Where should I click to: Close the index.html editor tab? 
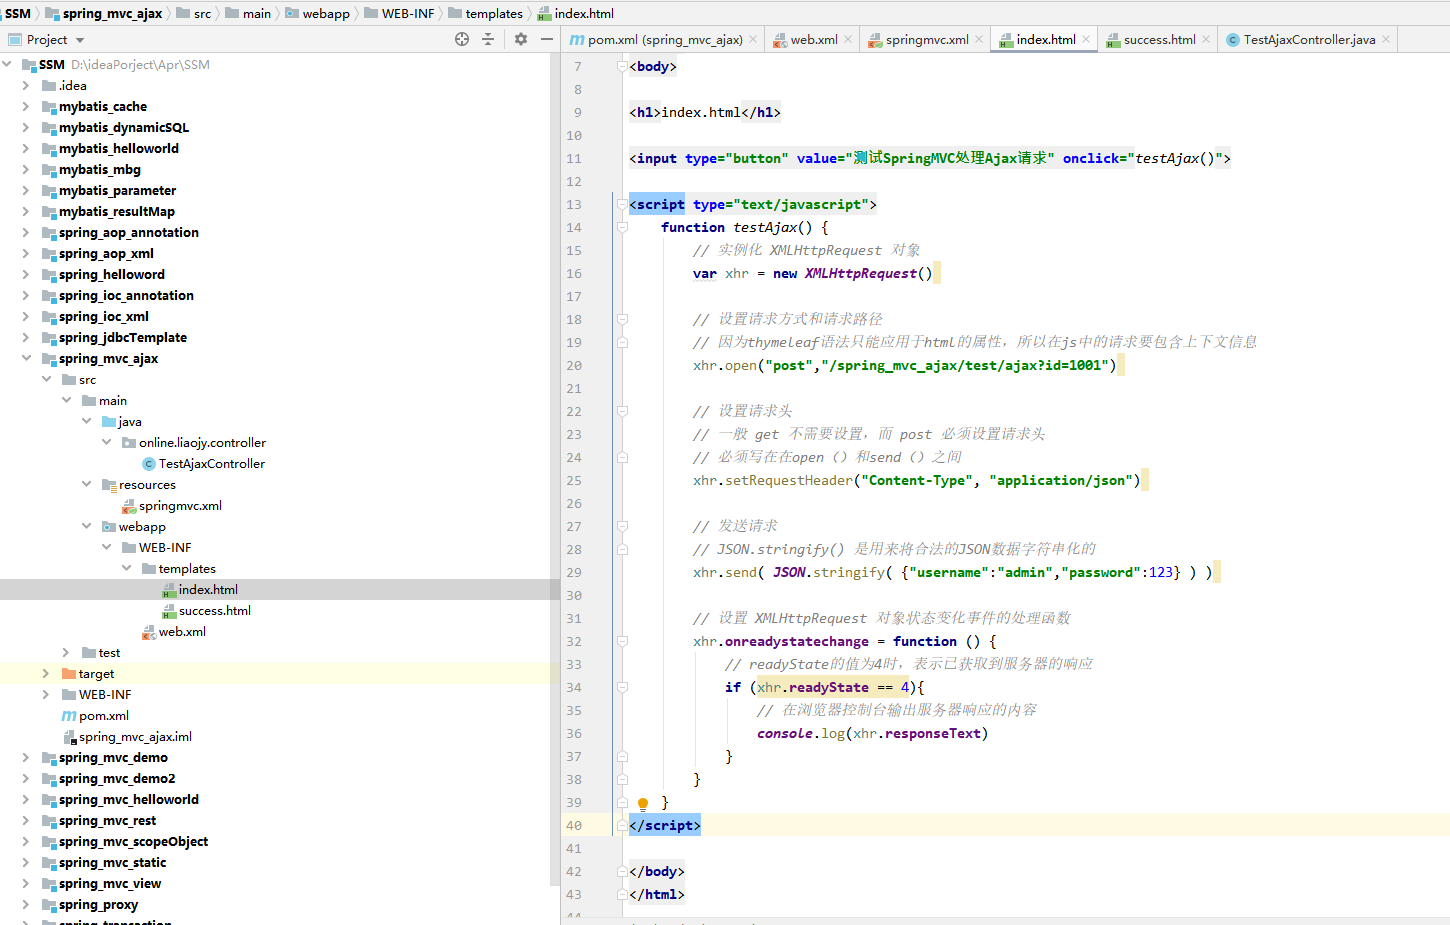[1086, 40]
